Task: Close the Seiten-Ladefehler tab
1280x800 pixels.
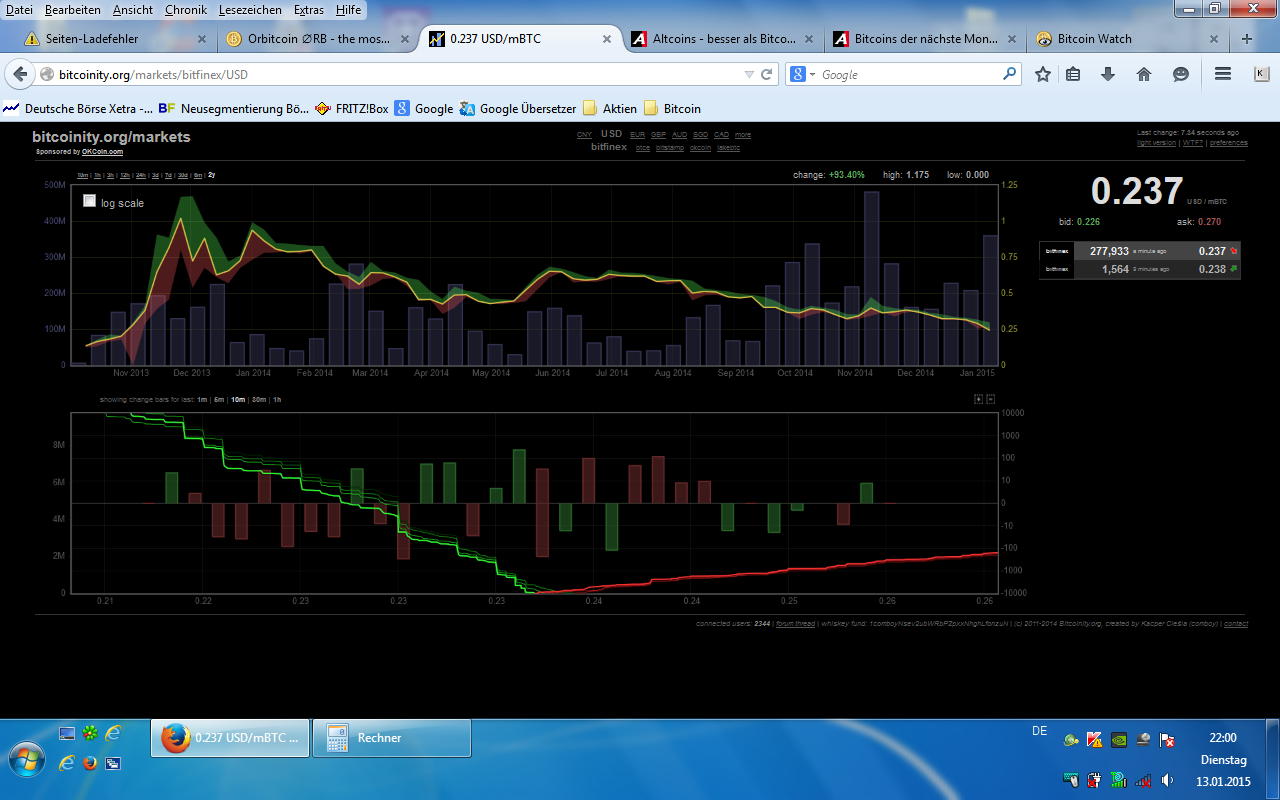Action: (202, 39)
